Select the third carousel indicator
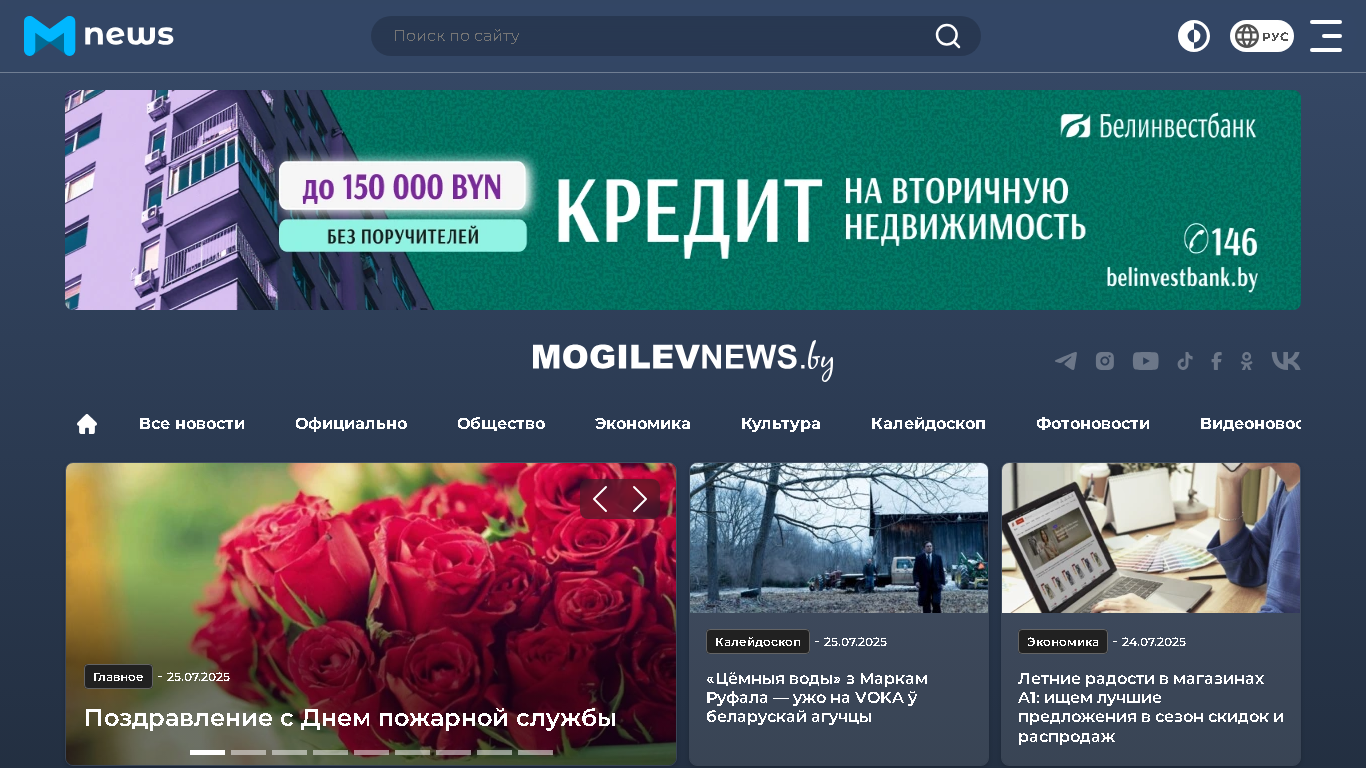The image size is (1366, 768). point(289,752)
